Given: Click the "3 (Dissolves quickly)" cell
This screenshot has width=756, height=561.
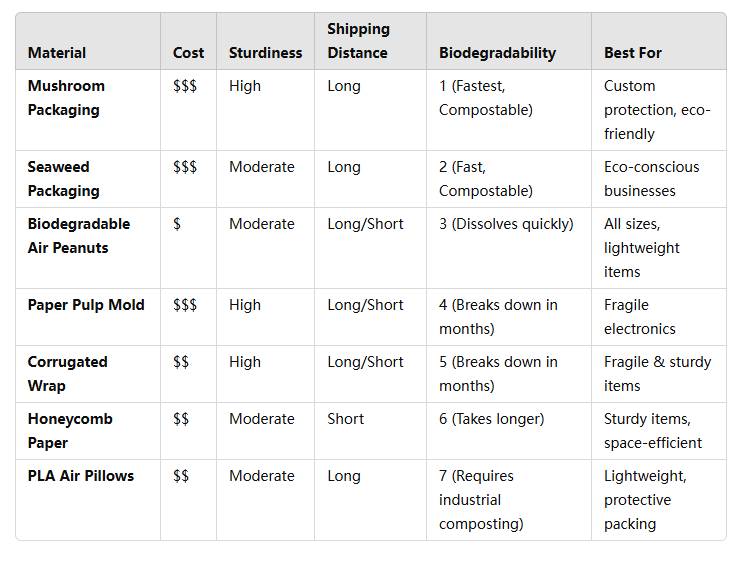Looking at the screenshot, I should pos(506,224).
